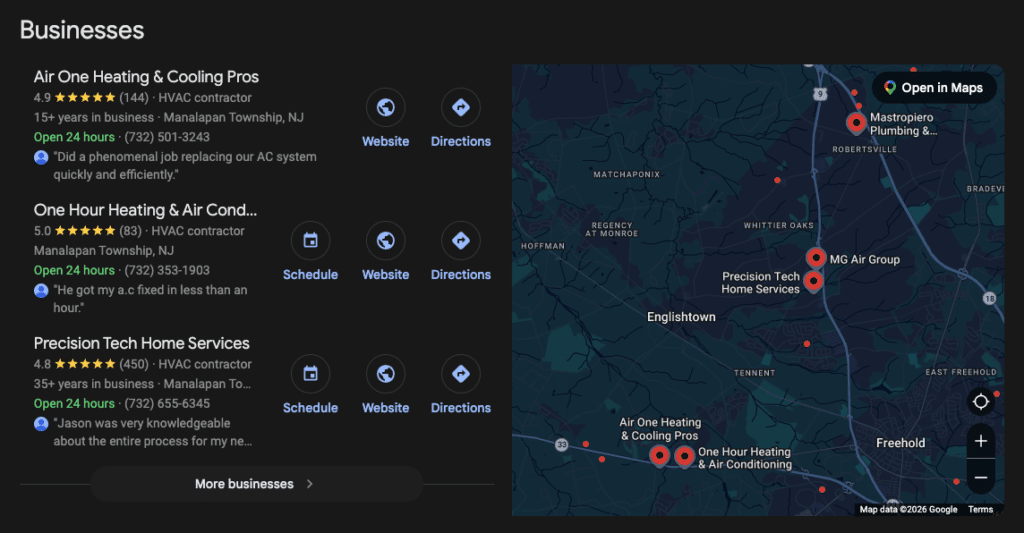Open One Hour Heating website globe icon
The height and width of the screenshot is (533, 1024).
coord(385,240)
